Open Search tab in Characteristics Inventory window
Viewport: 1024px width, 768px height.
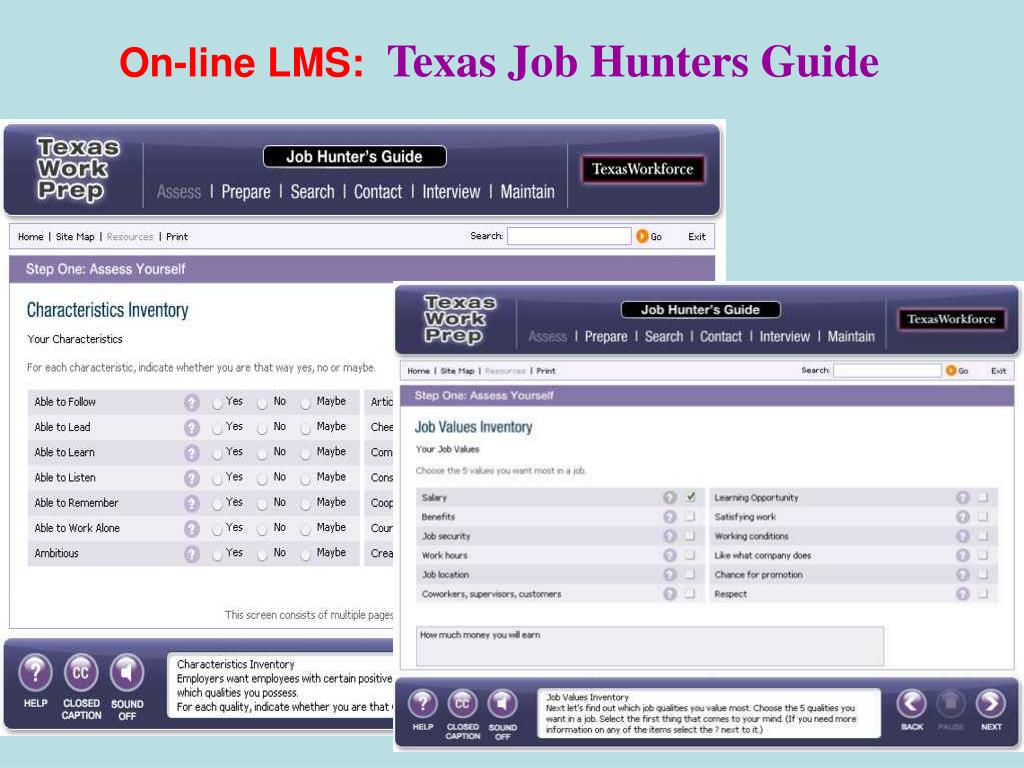(312, 192)
